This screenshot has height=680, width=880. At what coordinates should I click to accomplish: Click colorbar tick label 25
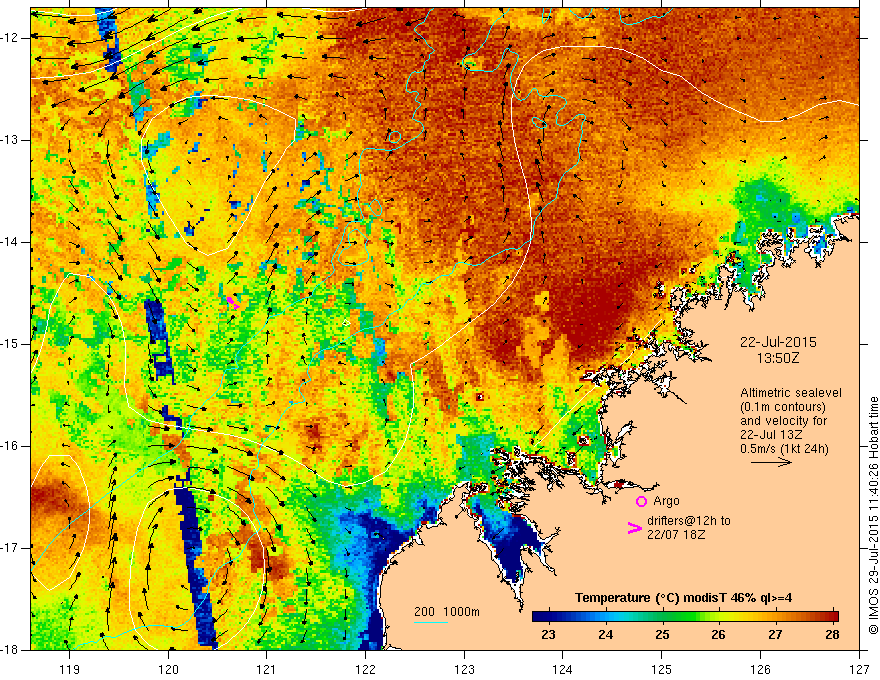coord(662,635)
